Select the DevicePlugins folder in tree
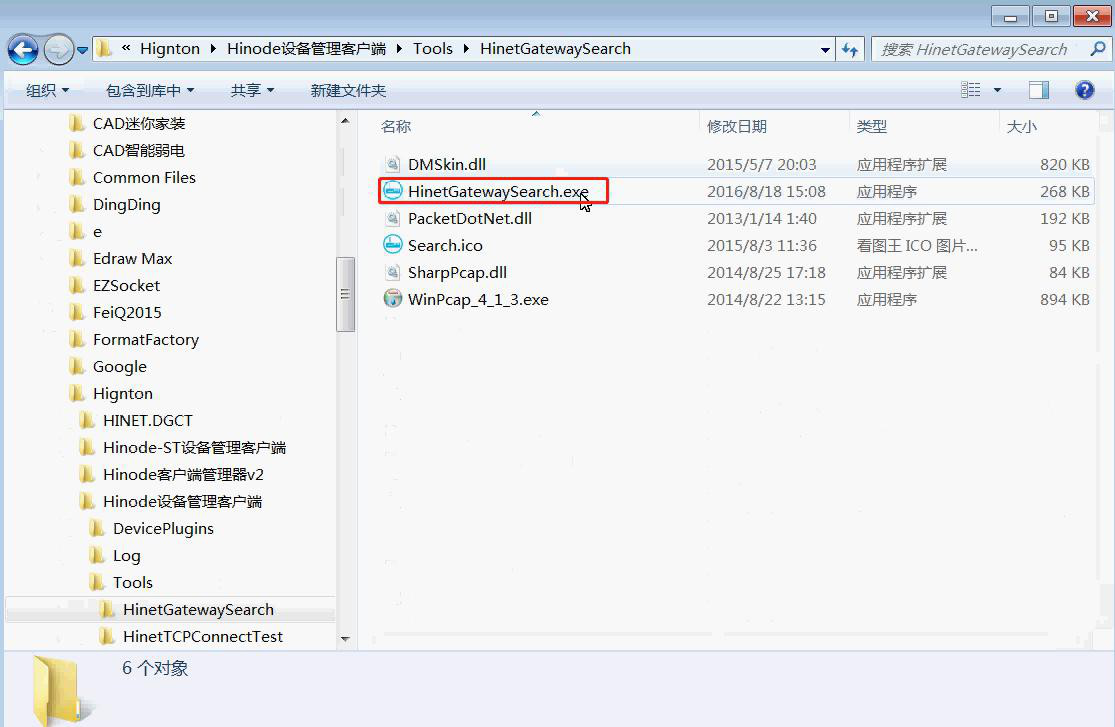This screenshot has width=1115, height=727. pos(163,529)
